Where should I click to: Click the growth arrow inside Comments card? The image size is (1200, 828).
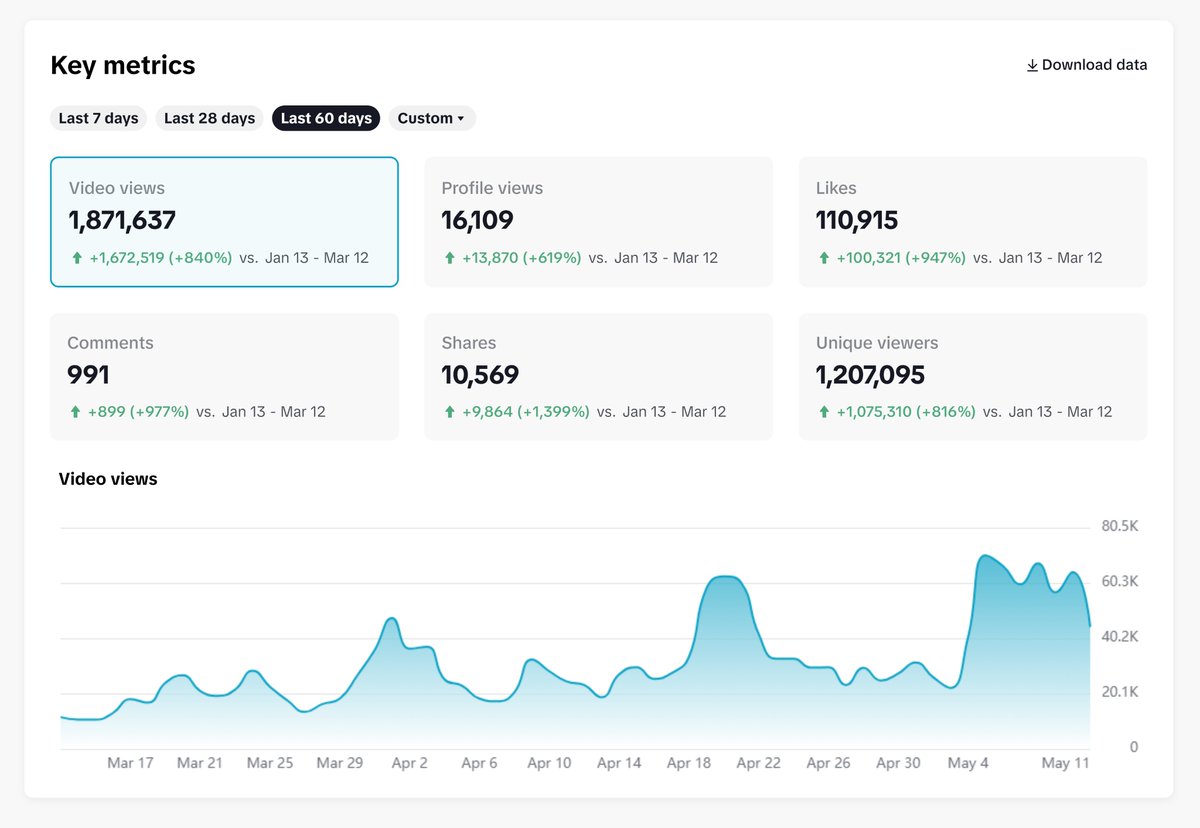click(x=77, y=411)
